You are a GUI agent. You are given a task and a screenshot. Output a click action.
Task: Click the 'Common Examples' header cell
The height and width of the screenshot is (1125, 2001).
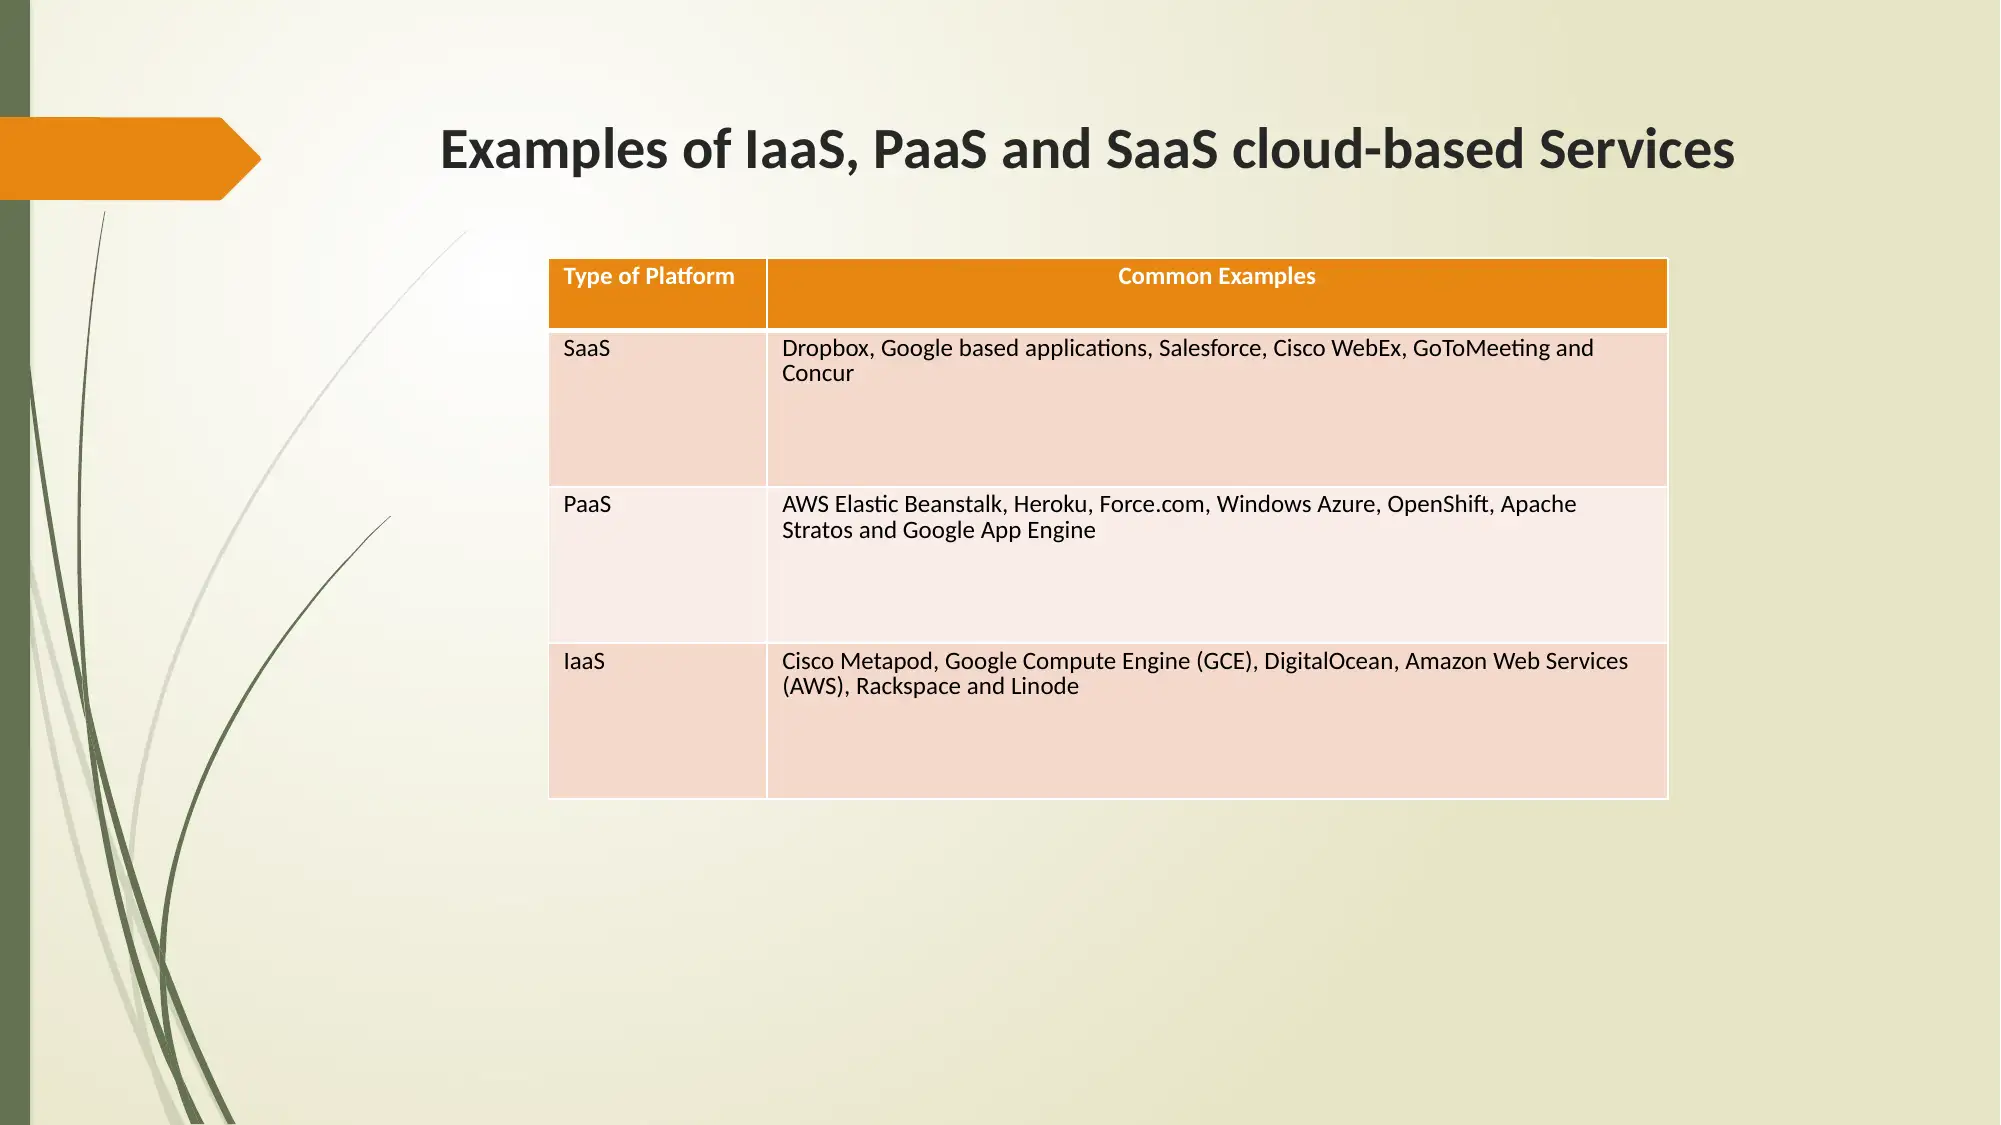click(x=1217, y=293)
